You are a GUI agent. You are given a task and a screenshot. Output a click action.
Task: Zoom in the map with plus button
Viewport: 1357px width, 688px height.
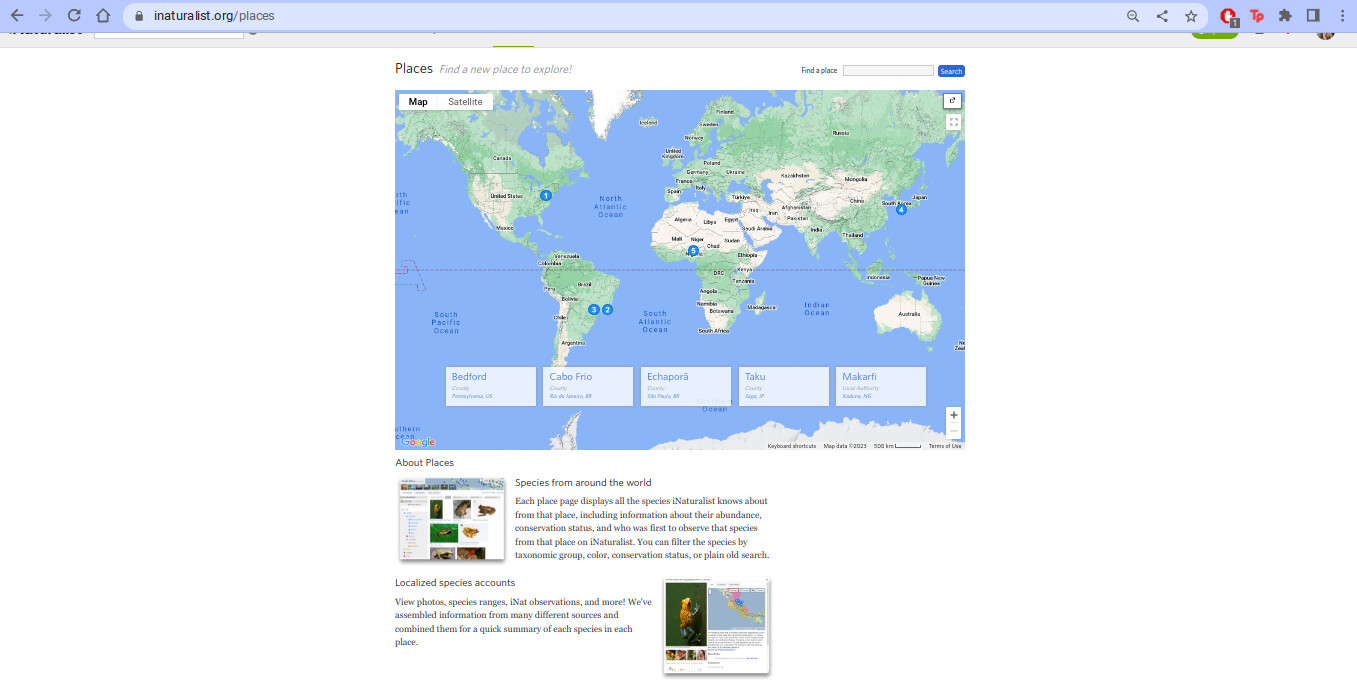tap(954, 415)
